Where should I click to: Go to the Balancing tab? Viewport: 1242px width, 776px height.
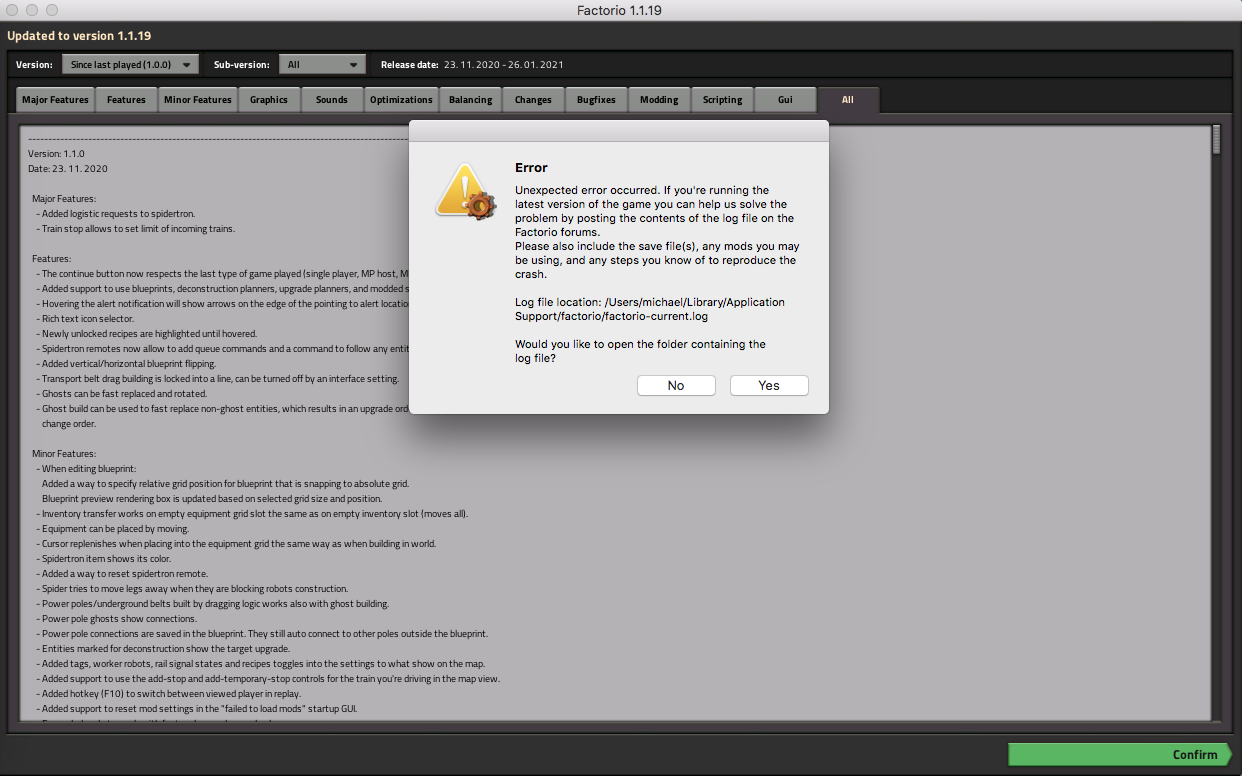471,100
